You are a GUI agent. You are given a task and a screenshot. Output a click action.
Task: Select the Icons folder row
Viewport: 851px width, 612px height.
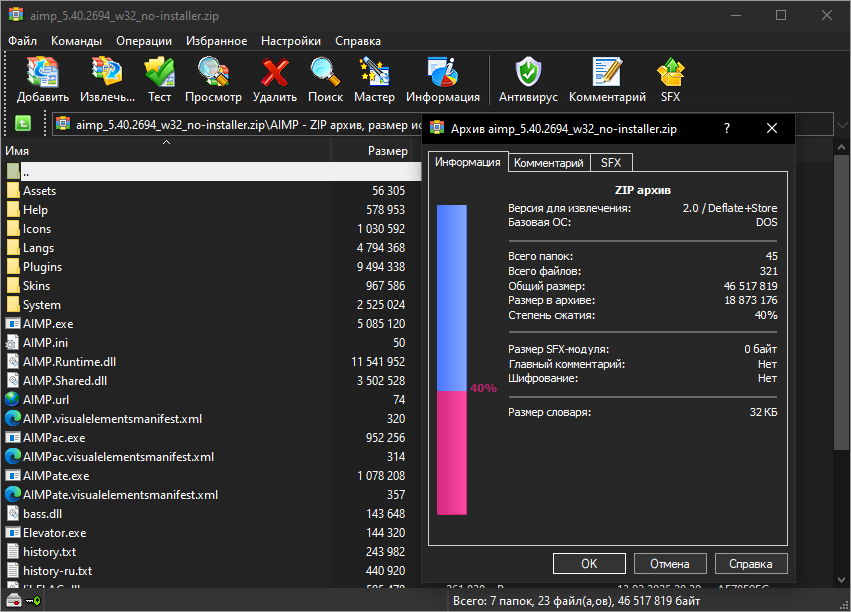click(x=214, y=228)
